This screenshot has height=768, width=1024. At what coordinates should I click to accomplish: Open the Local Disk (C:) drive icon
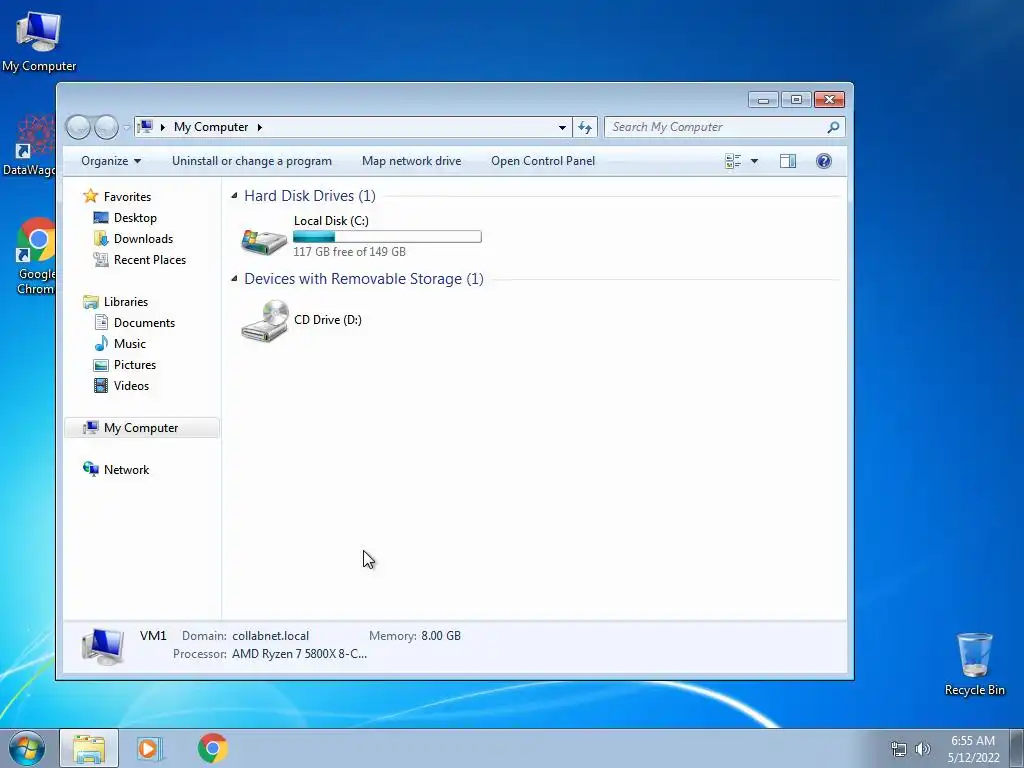[x=264, y=240]
